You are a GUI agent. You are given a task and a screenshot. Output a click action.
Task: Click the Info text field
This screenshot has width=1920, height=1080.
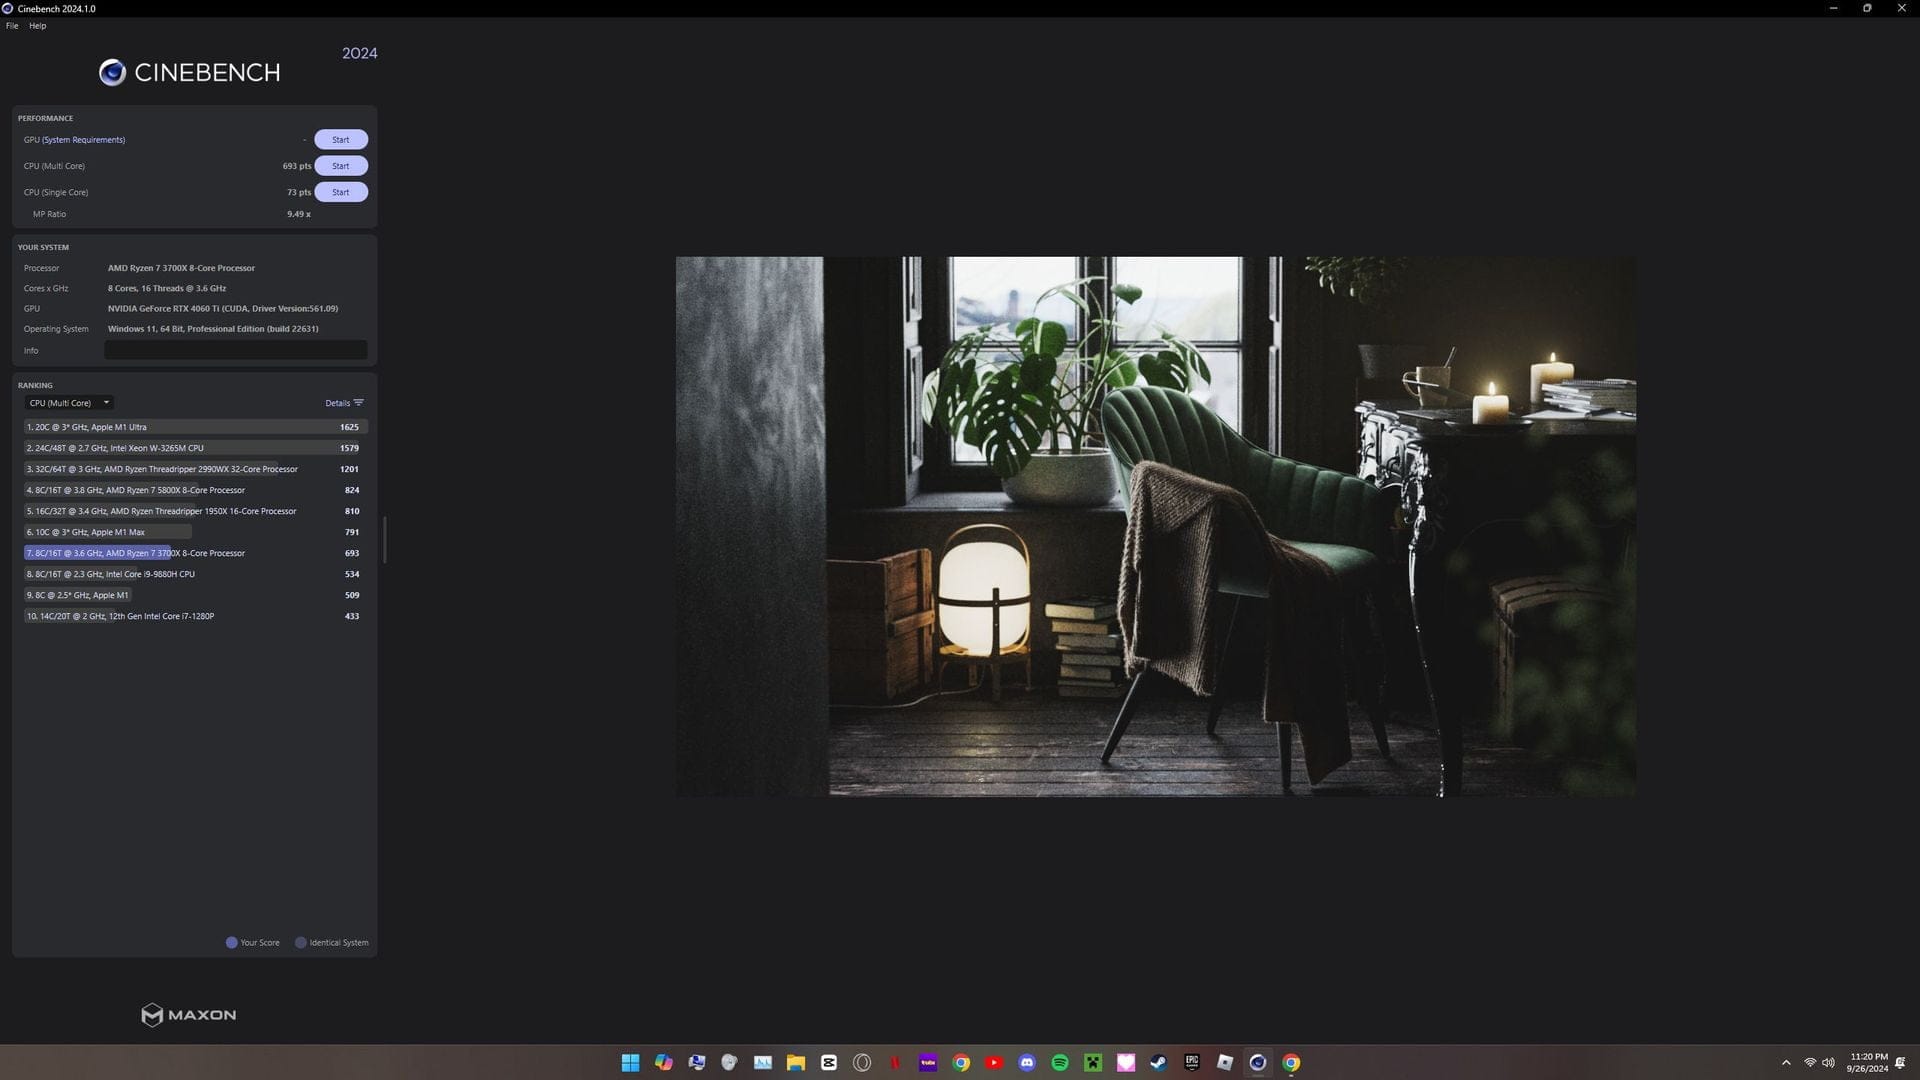pyautogui.click(x=236, y=350)
